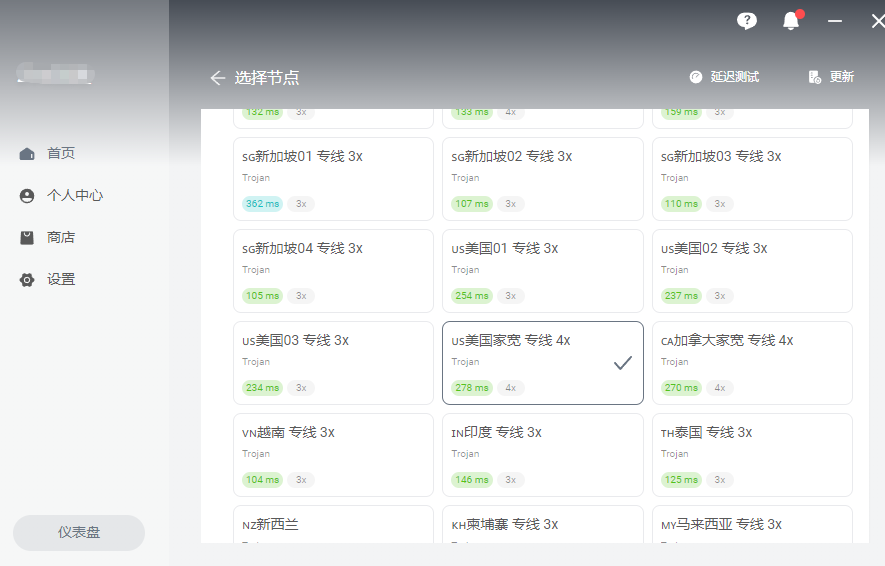Run the 延迟测试 latency test

point(725,77)
